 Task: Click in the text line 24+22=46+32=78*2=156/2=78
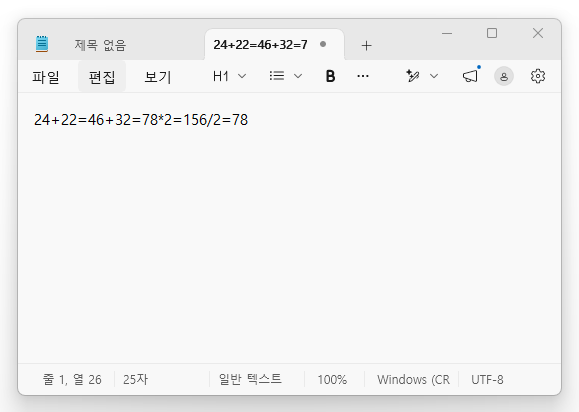coord(141,120)
